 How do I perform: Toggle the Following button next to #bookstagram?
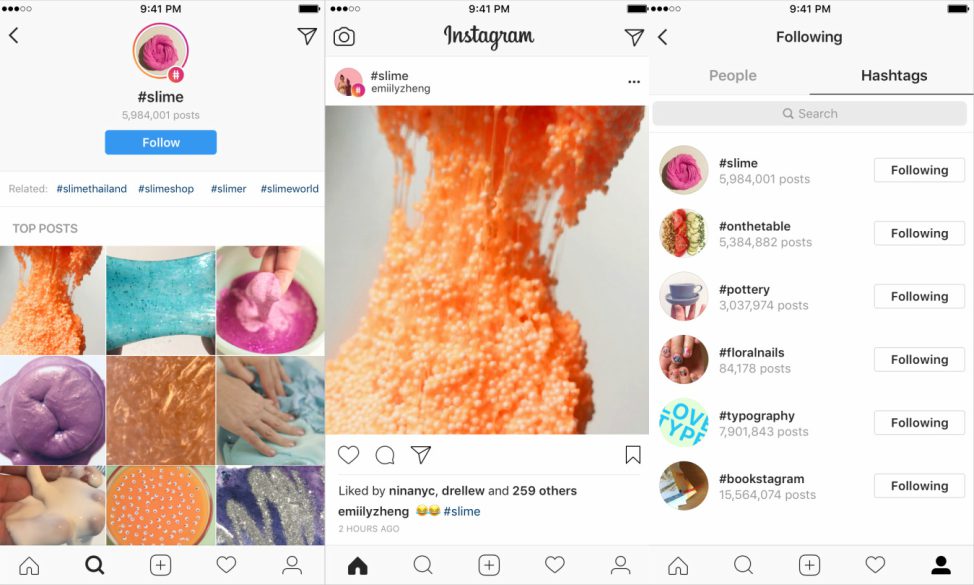click(919, 486)
